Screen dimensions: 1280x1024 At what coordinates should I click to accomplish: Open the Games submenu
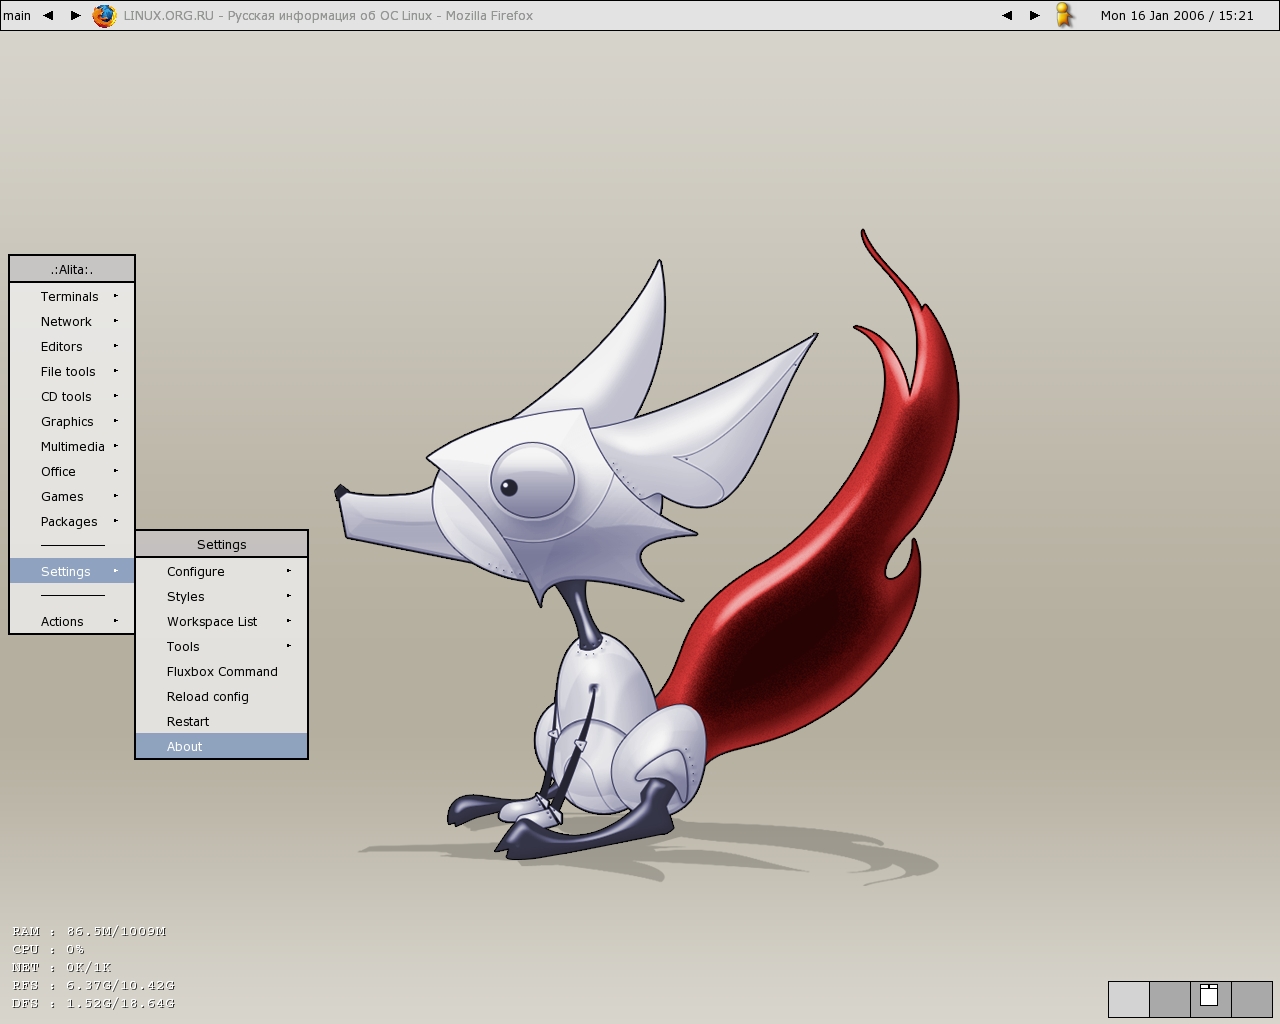click(72, 496)
